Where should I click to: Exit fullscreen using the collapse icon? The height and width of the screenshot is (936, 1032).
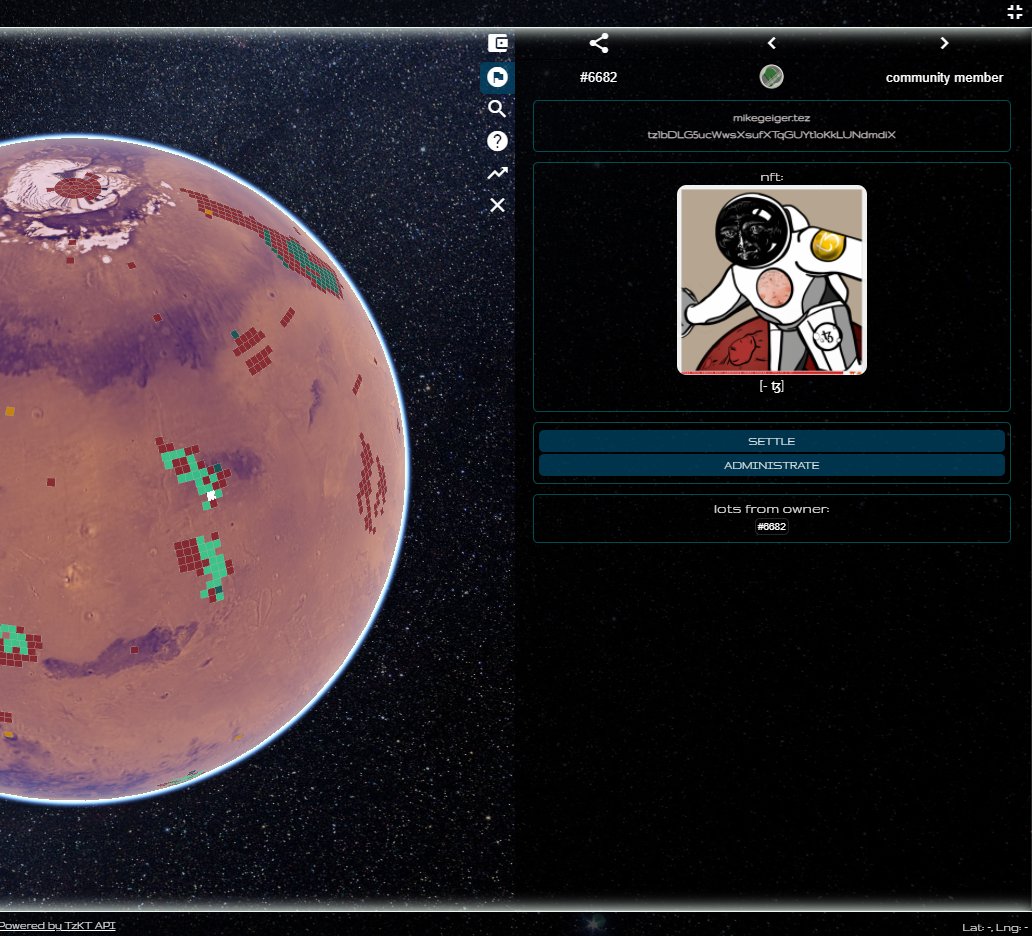(x=1014, y=12)
